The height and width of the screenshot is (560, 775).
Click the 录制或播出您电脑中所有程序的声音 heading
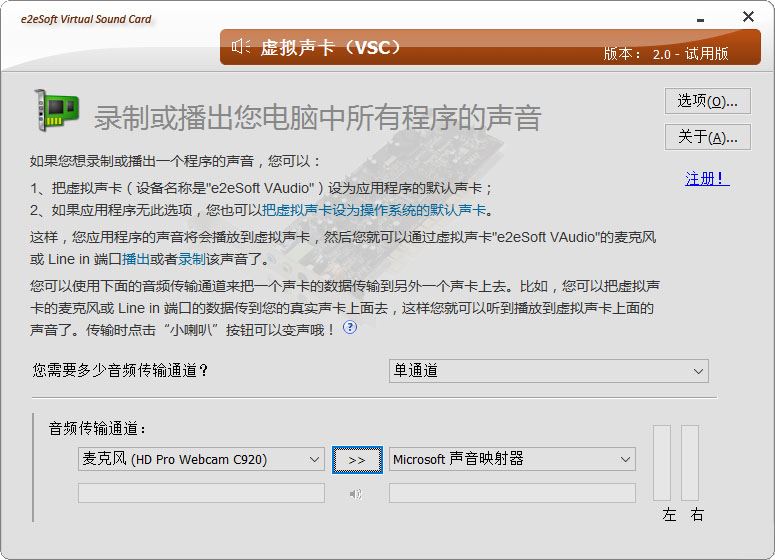point(317,118)
